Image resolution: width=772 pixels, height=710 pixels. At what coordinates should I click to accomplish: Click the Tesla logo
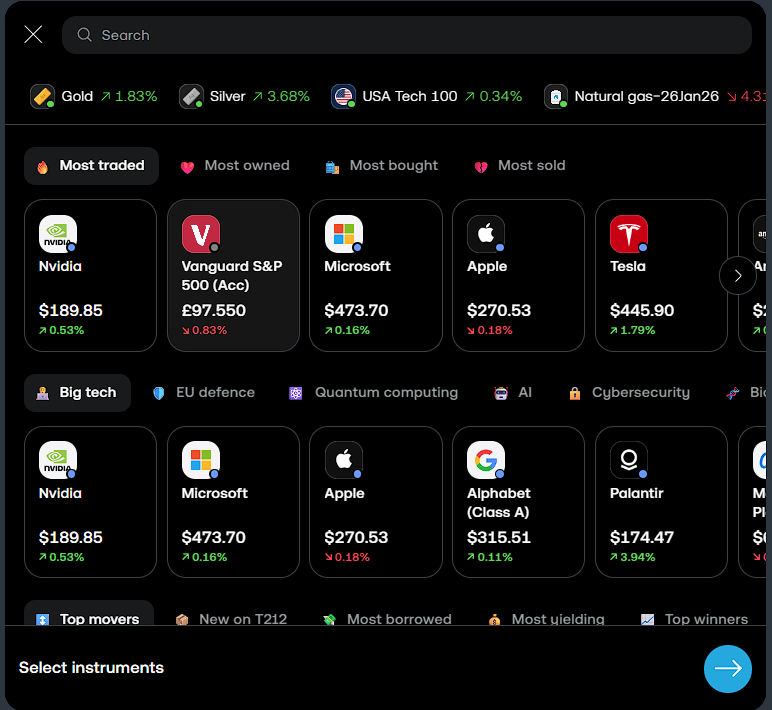629,234
